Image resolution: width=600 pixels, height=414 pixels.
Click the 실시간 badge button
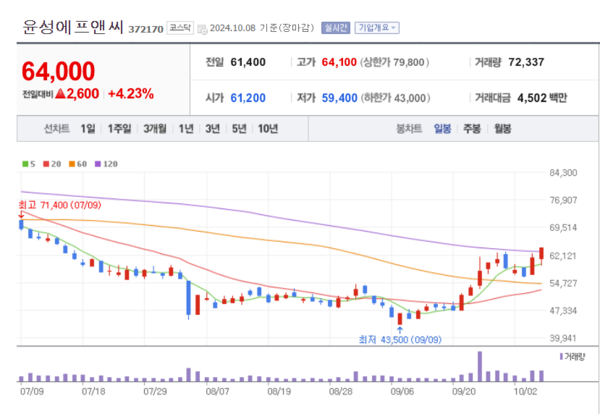[x=336, y=28]
